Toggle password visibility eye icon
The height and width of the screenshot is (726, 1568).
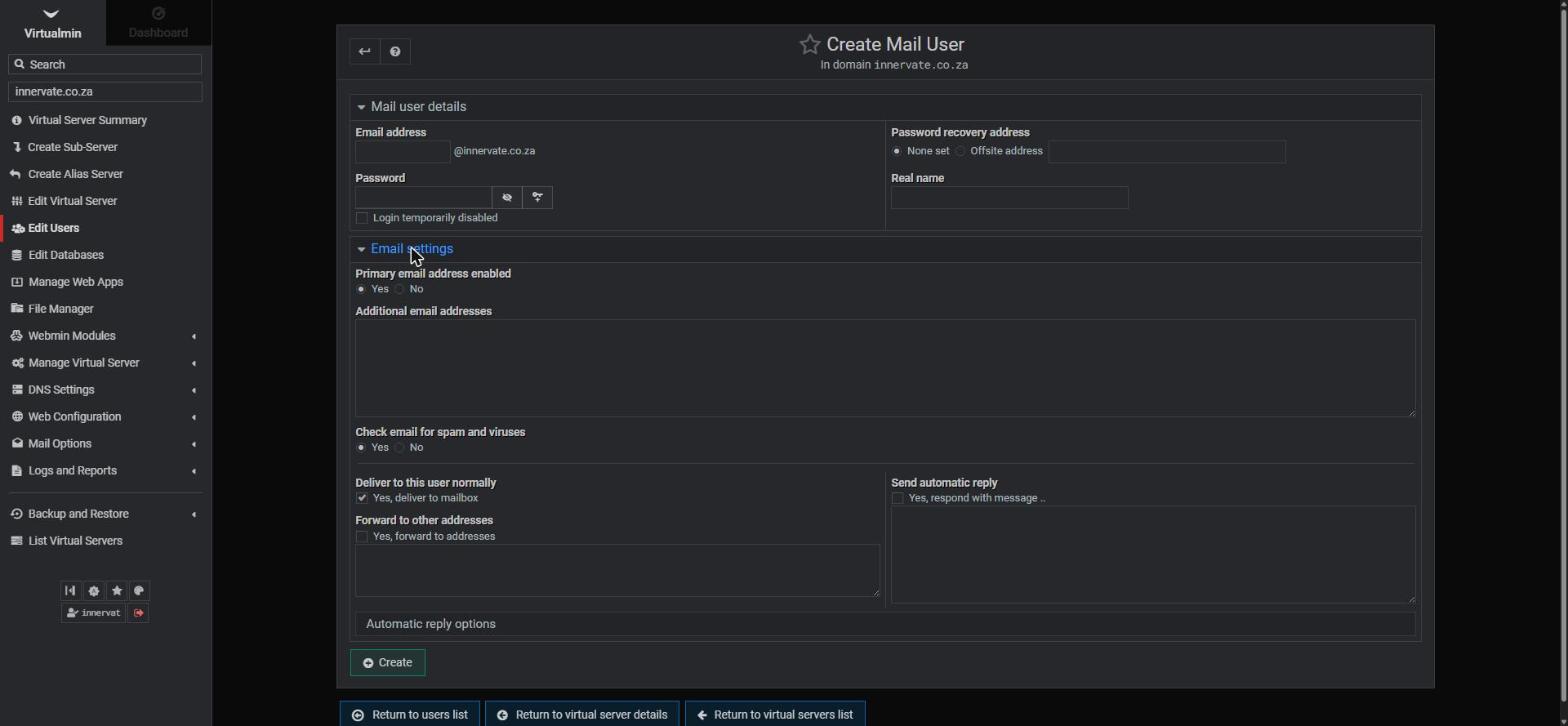(x=507, y=197)
